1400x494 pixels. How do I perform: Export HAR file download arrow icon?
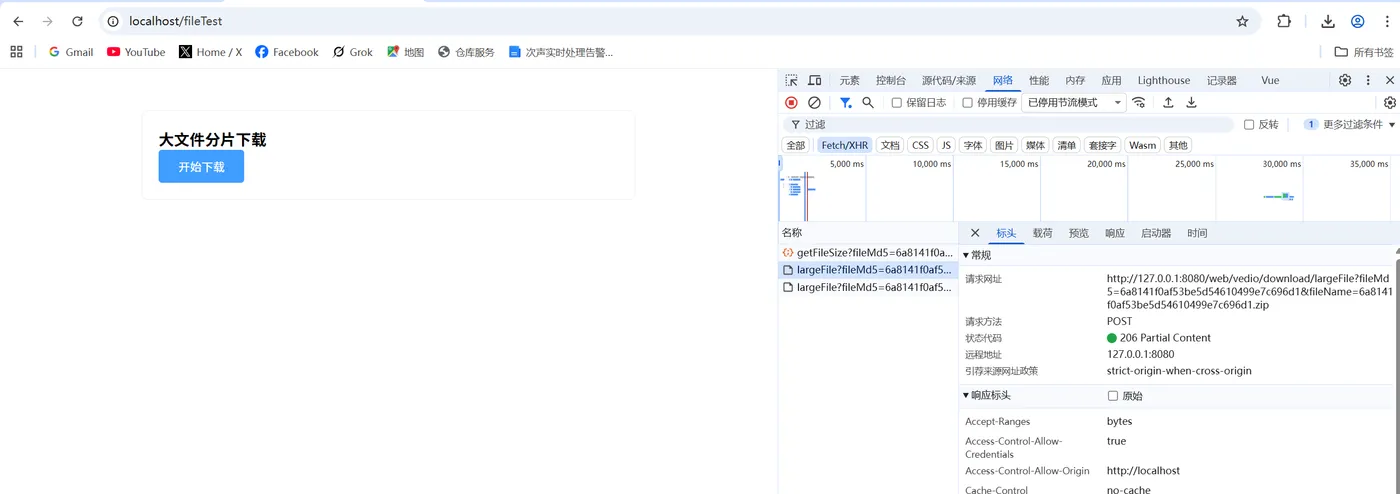[x=1192, y=102]
